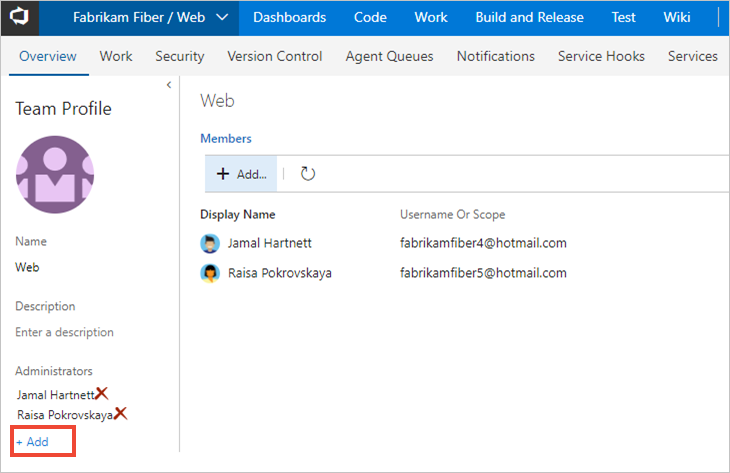The height and width of the screenshot is (473, 730).
Task: Select member Jamal Hartnett
Action: 270,243
